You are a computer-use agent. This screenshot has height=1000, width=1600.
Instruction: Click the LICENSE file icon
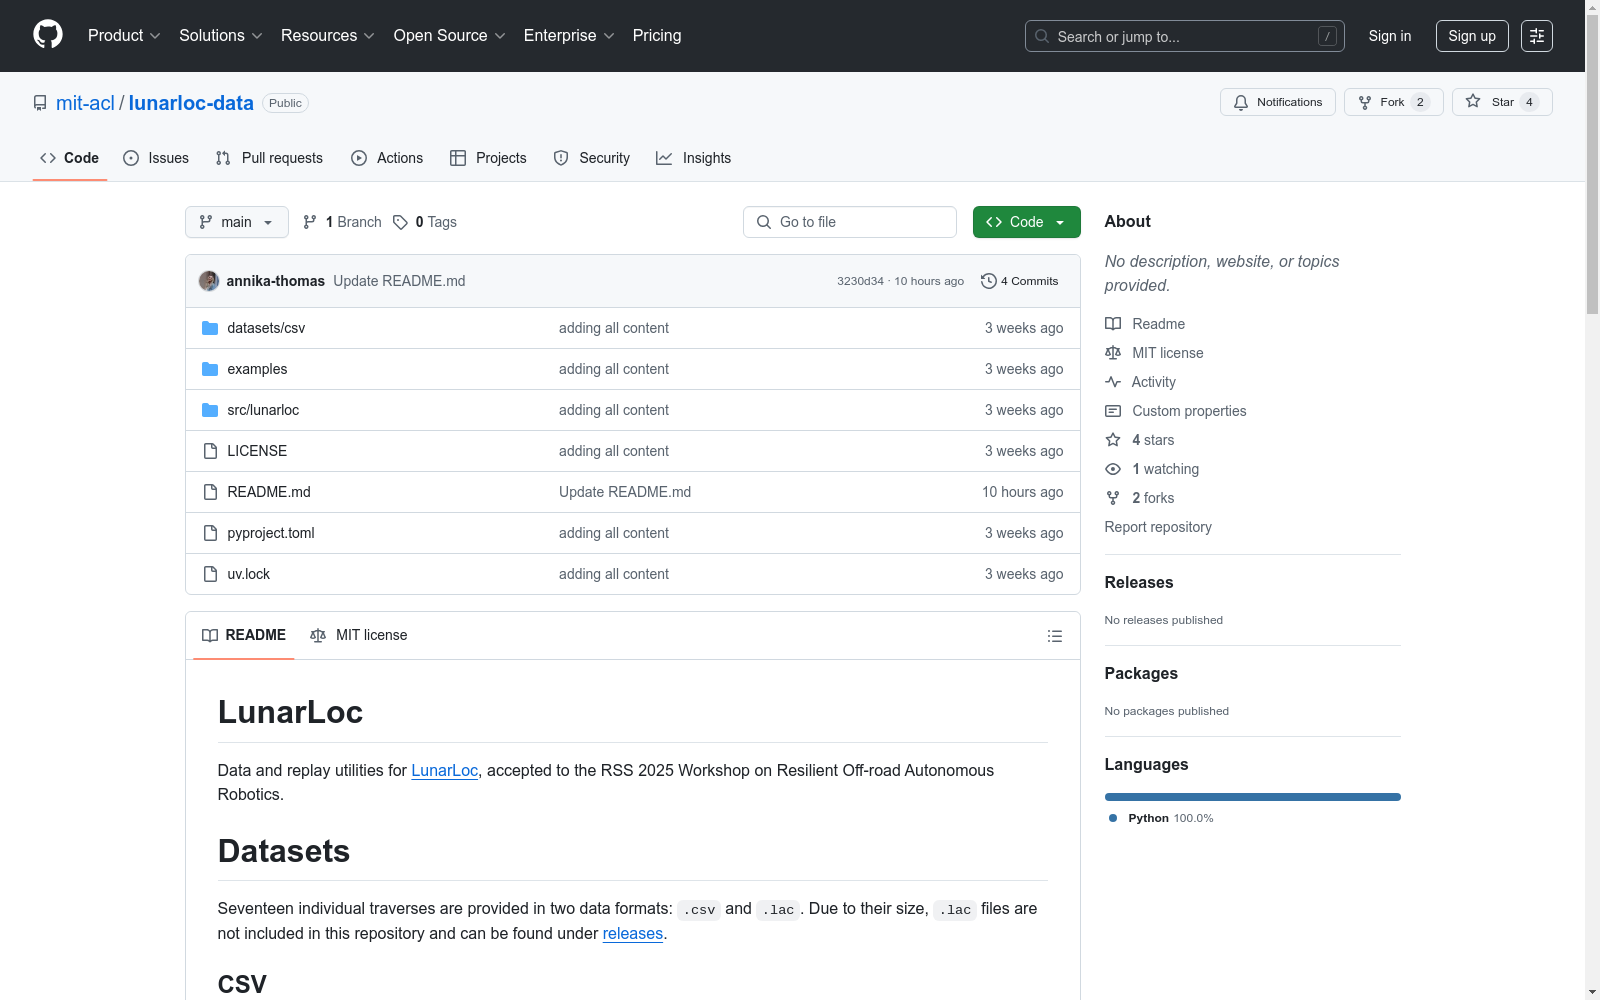tap(210, 451)
